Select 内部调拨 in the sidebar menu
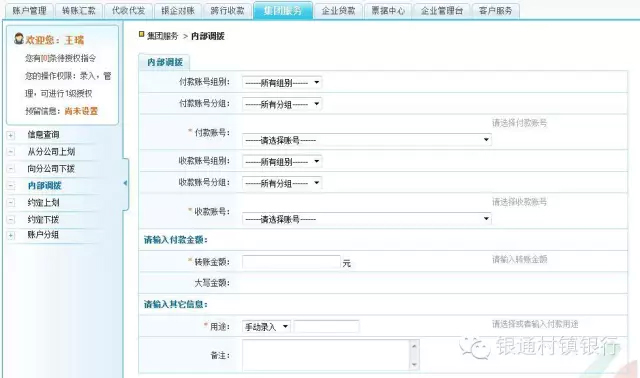 pyautogui.click(x=44, y=186)
